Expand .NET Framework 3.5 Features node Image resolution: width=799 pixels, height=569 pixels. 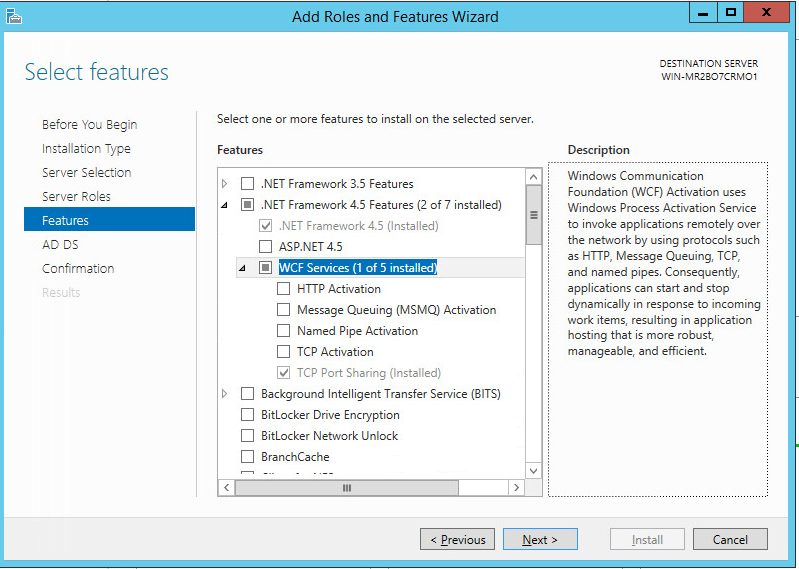225,184
